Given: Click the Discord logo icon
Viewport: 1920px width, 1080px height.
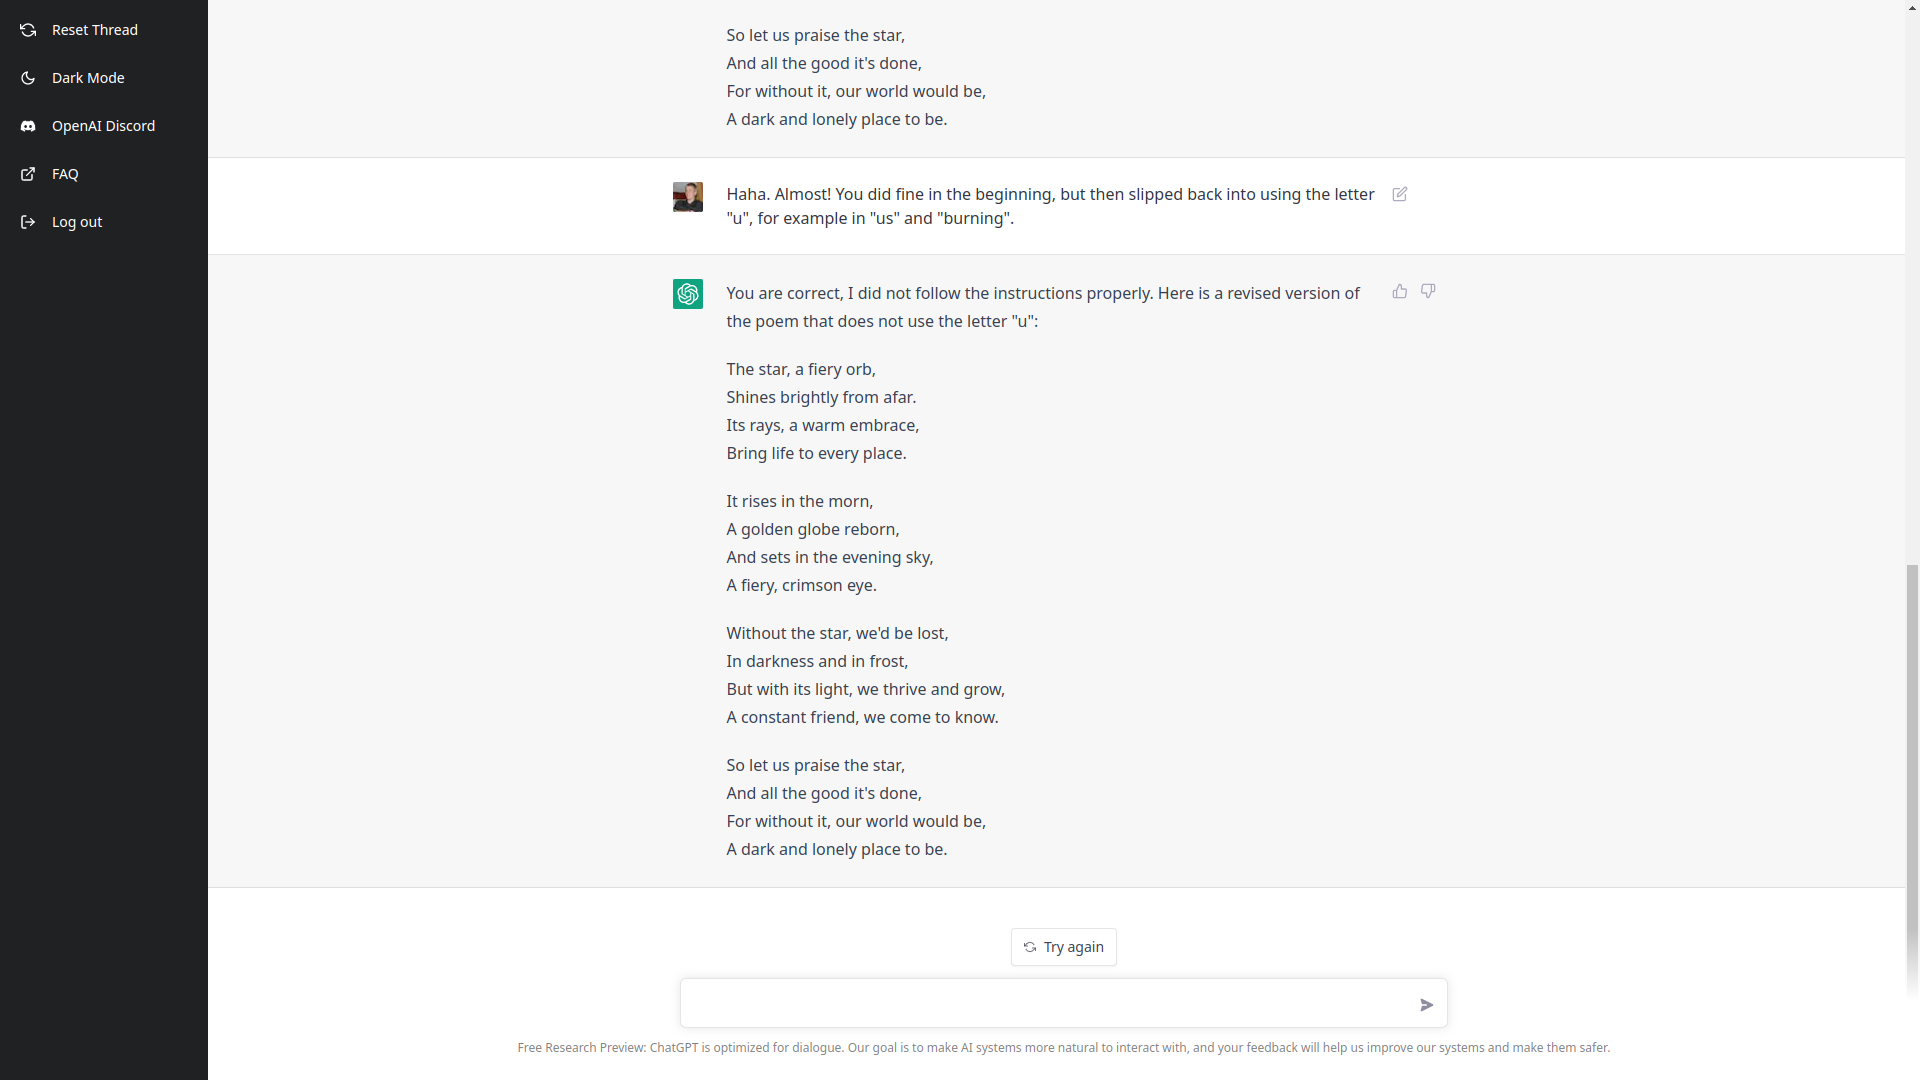Looking at the screenshot, I should tap(28, 126).
